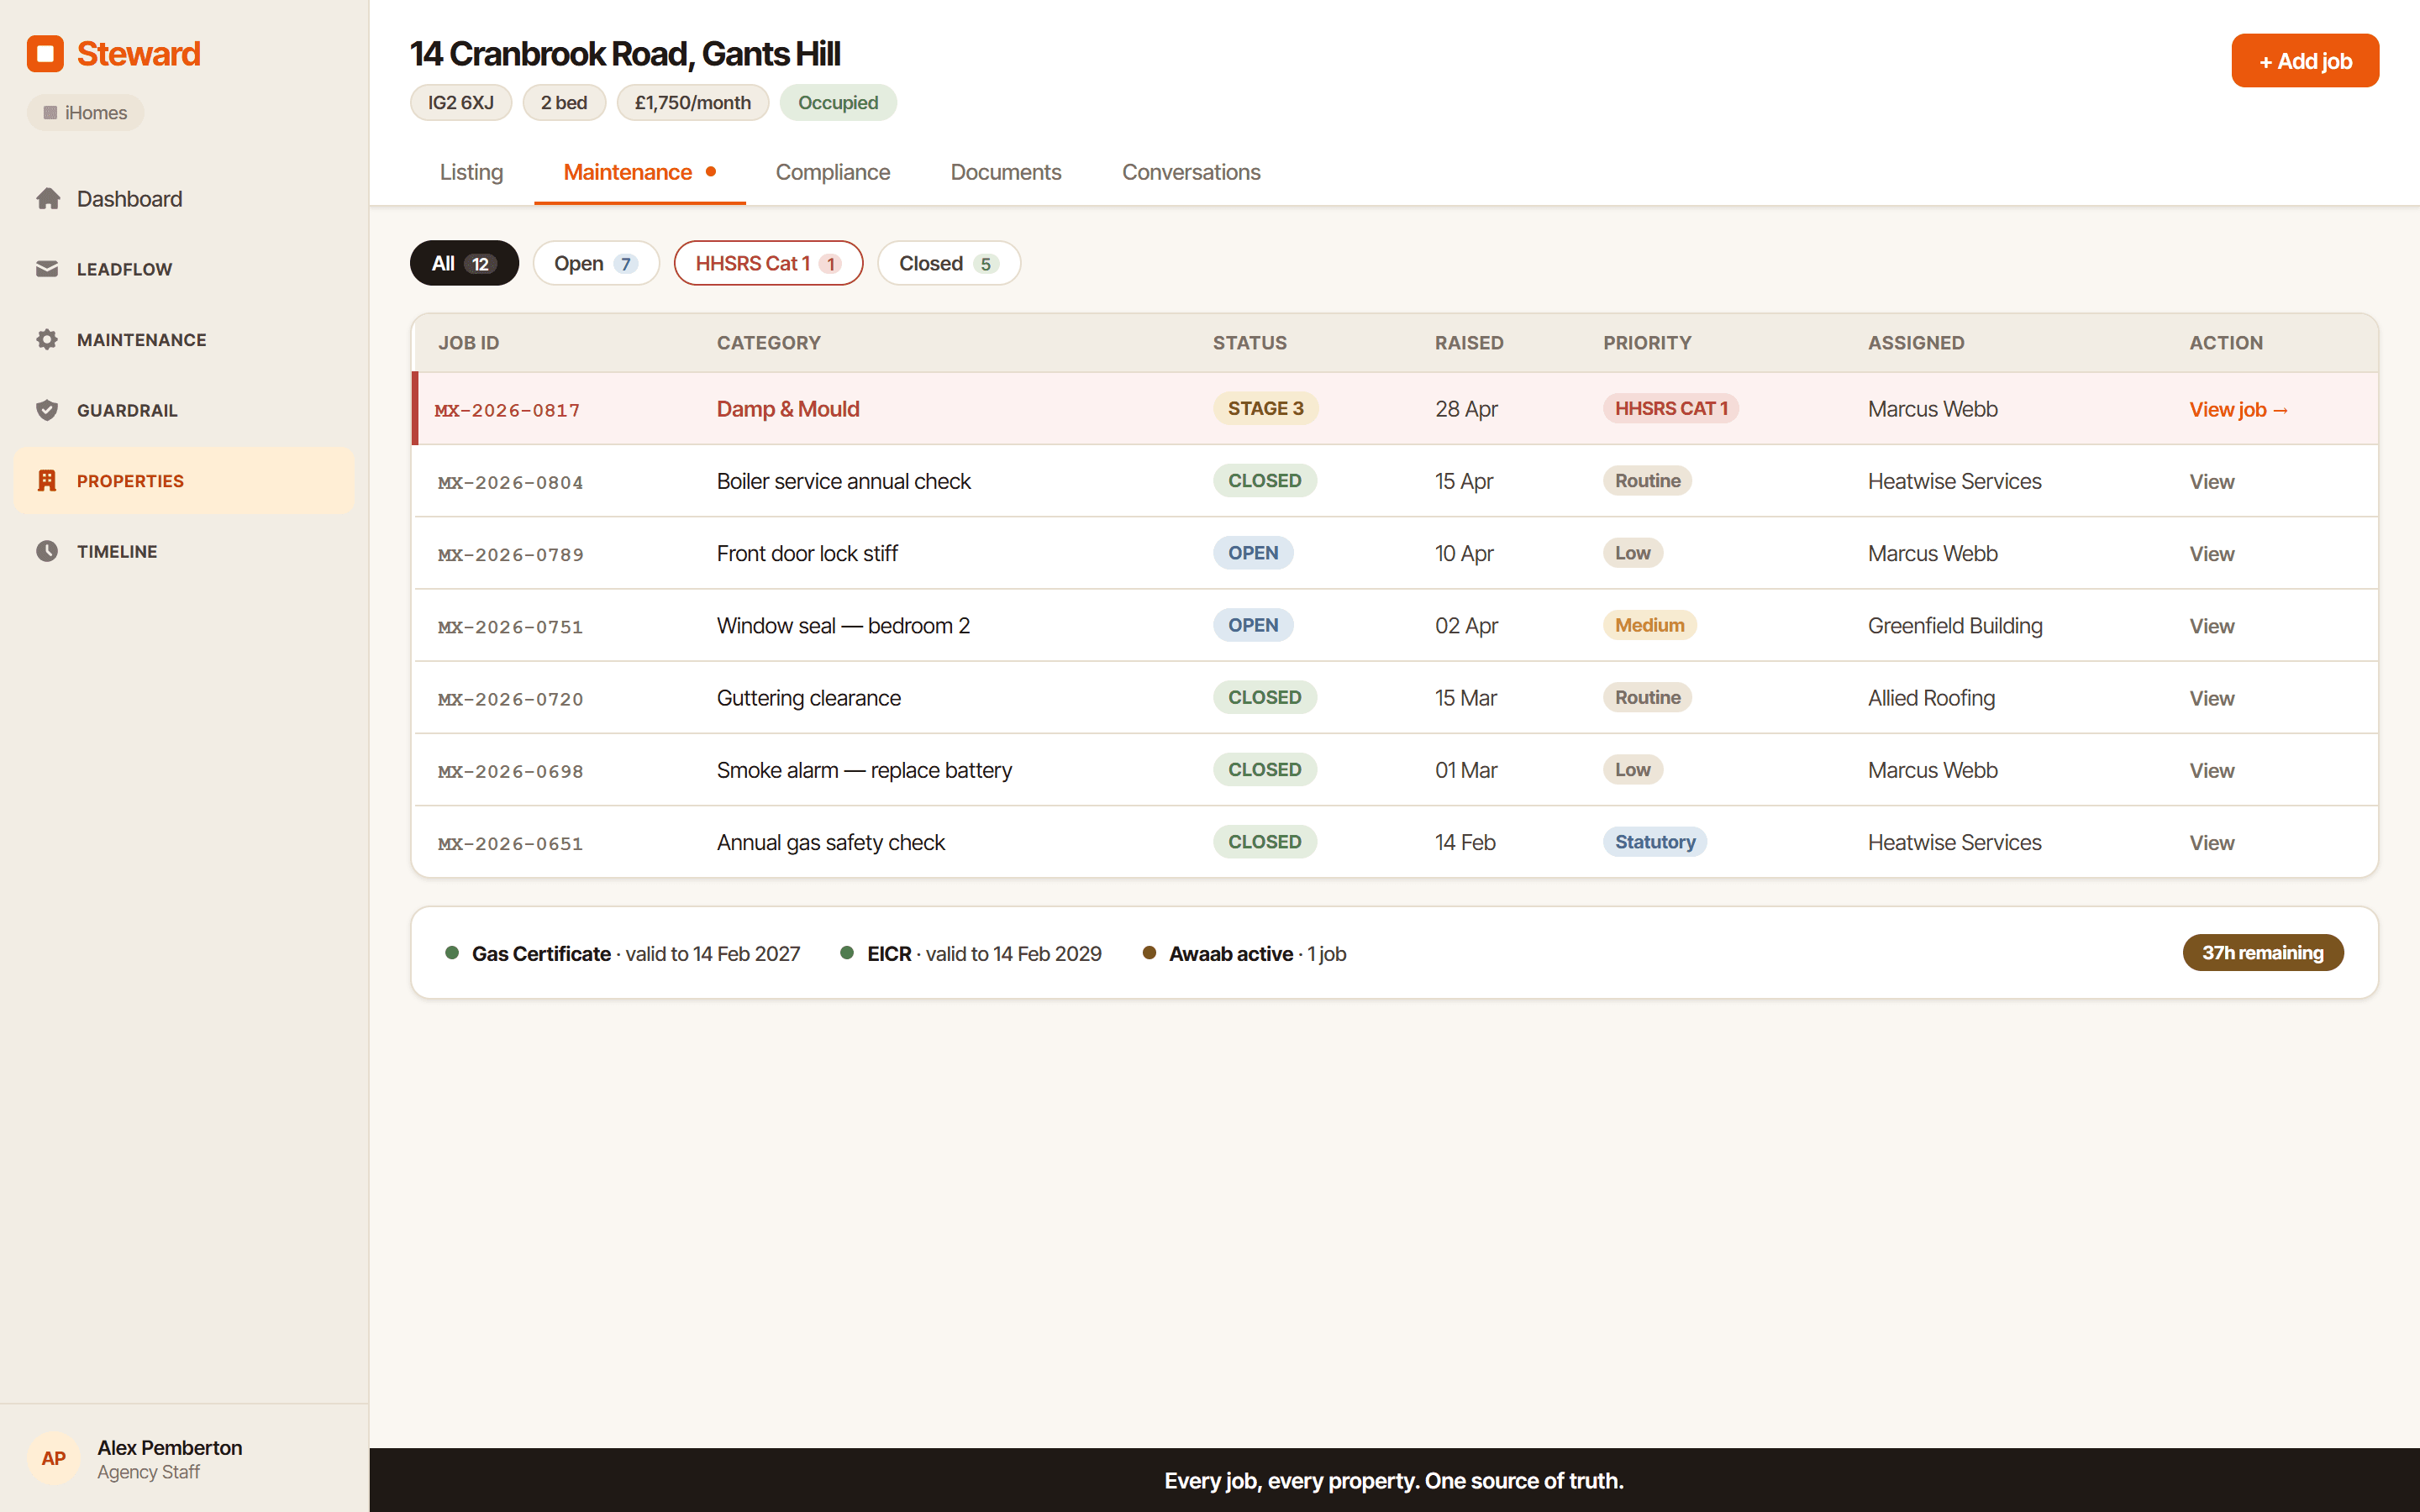Click the Occupied status chip
Viewport: 2420px width, 1512px height.
[x=838, y=102]
